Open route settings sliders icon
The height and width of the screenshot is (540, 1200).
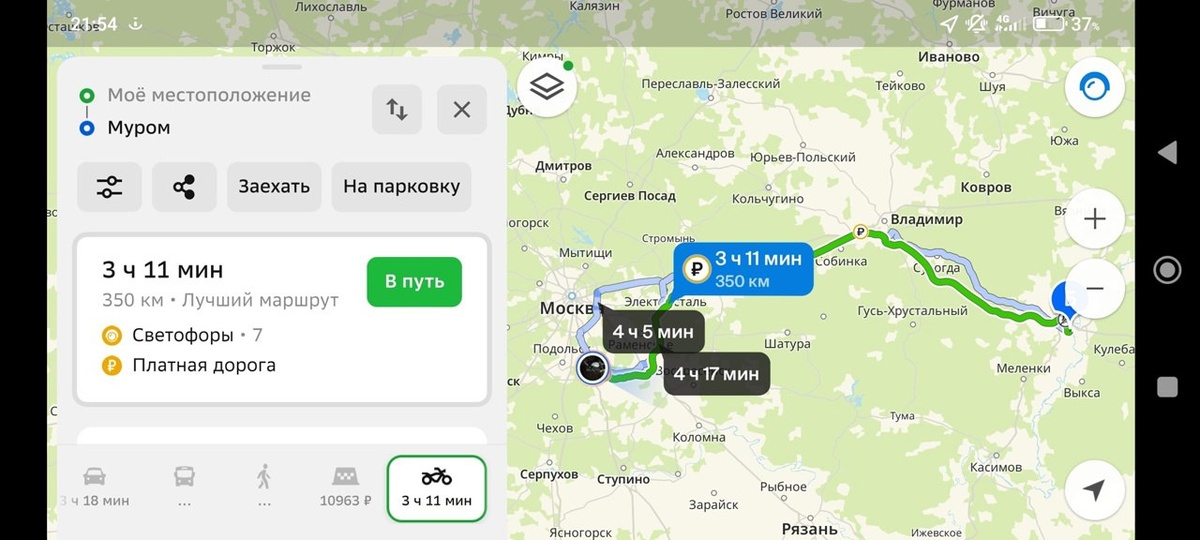click(x=109, y=187)
